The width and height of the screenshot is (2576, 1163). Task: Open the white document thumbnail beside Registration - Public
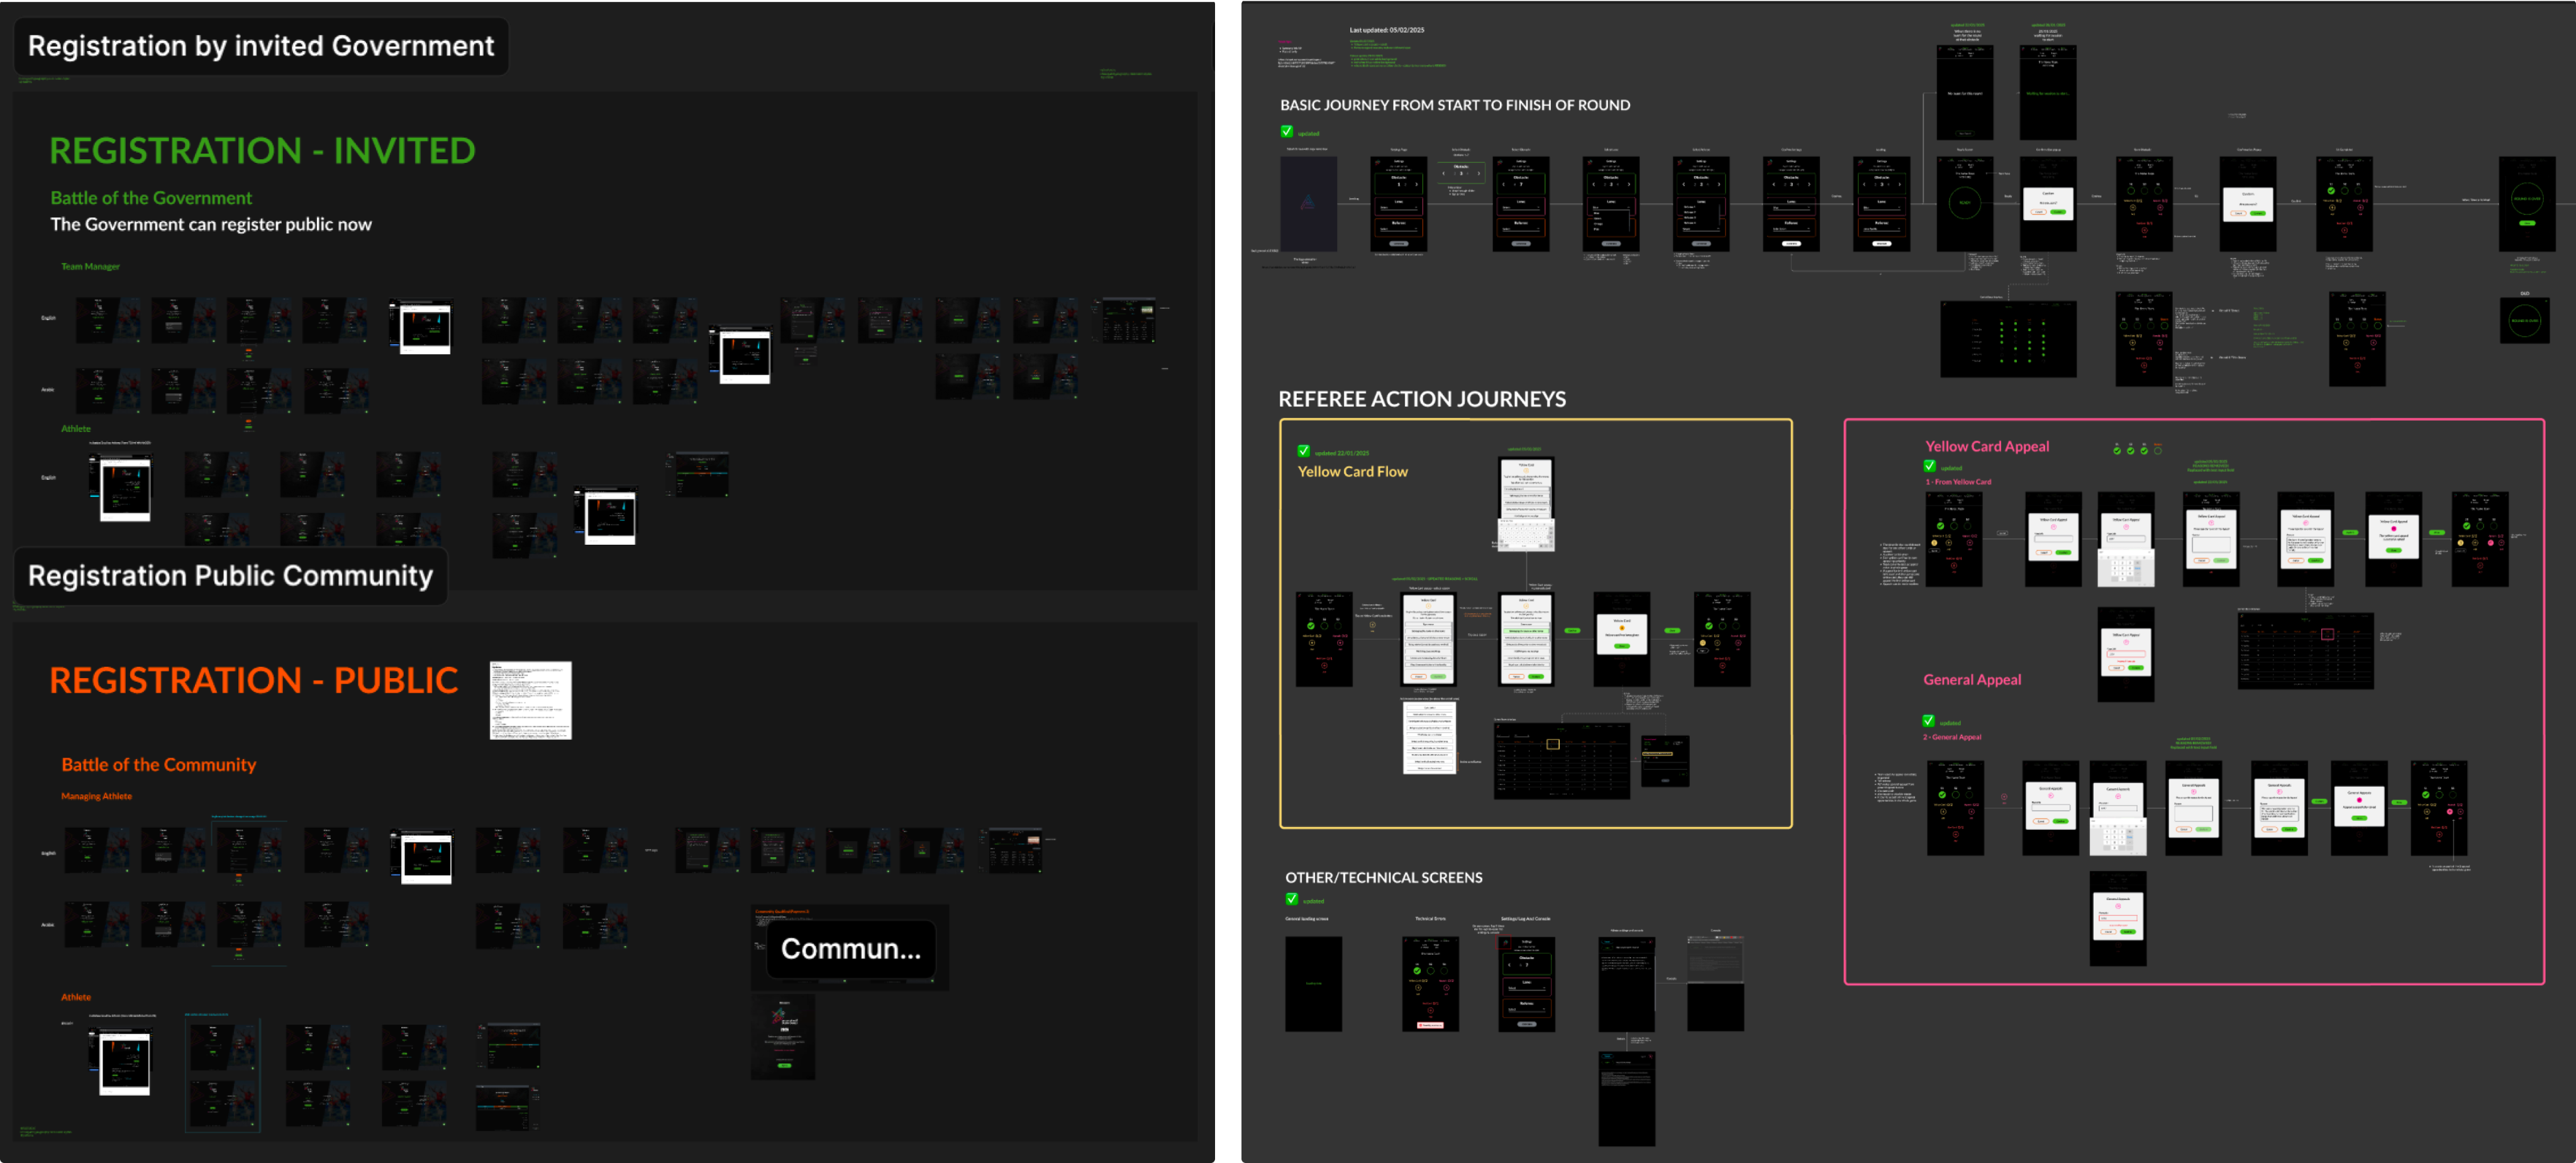pos(531,700)
